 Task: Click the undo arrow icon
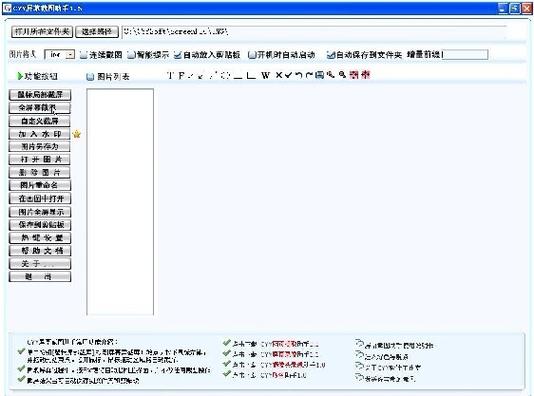tap(299, 75)
